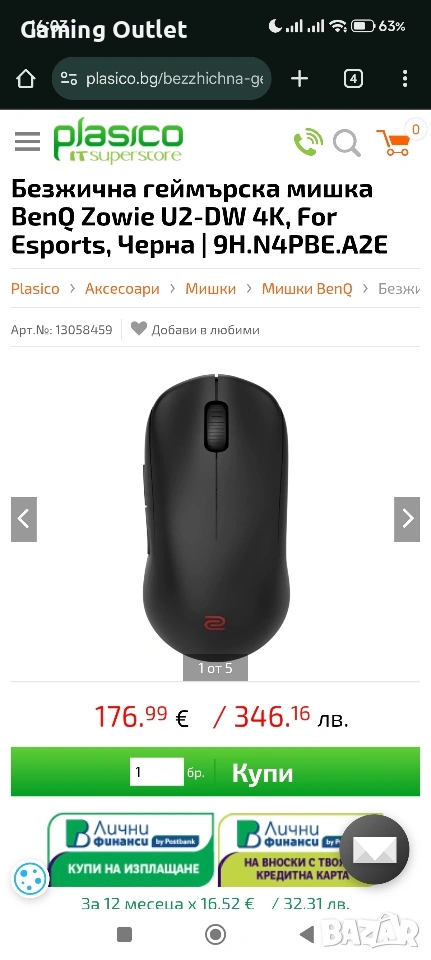Open the Plasico hamburger menu
This screenshot has width=431, height=960.
28,141
